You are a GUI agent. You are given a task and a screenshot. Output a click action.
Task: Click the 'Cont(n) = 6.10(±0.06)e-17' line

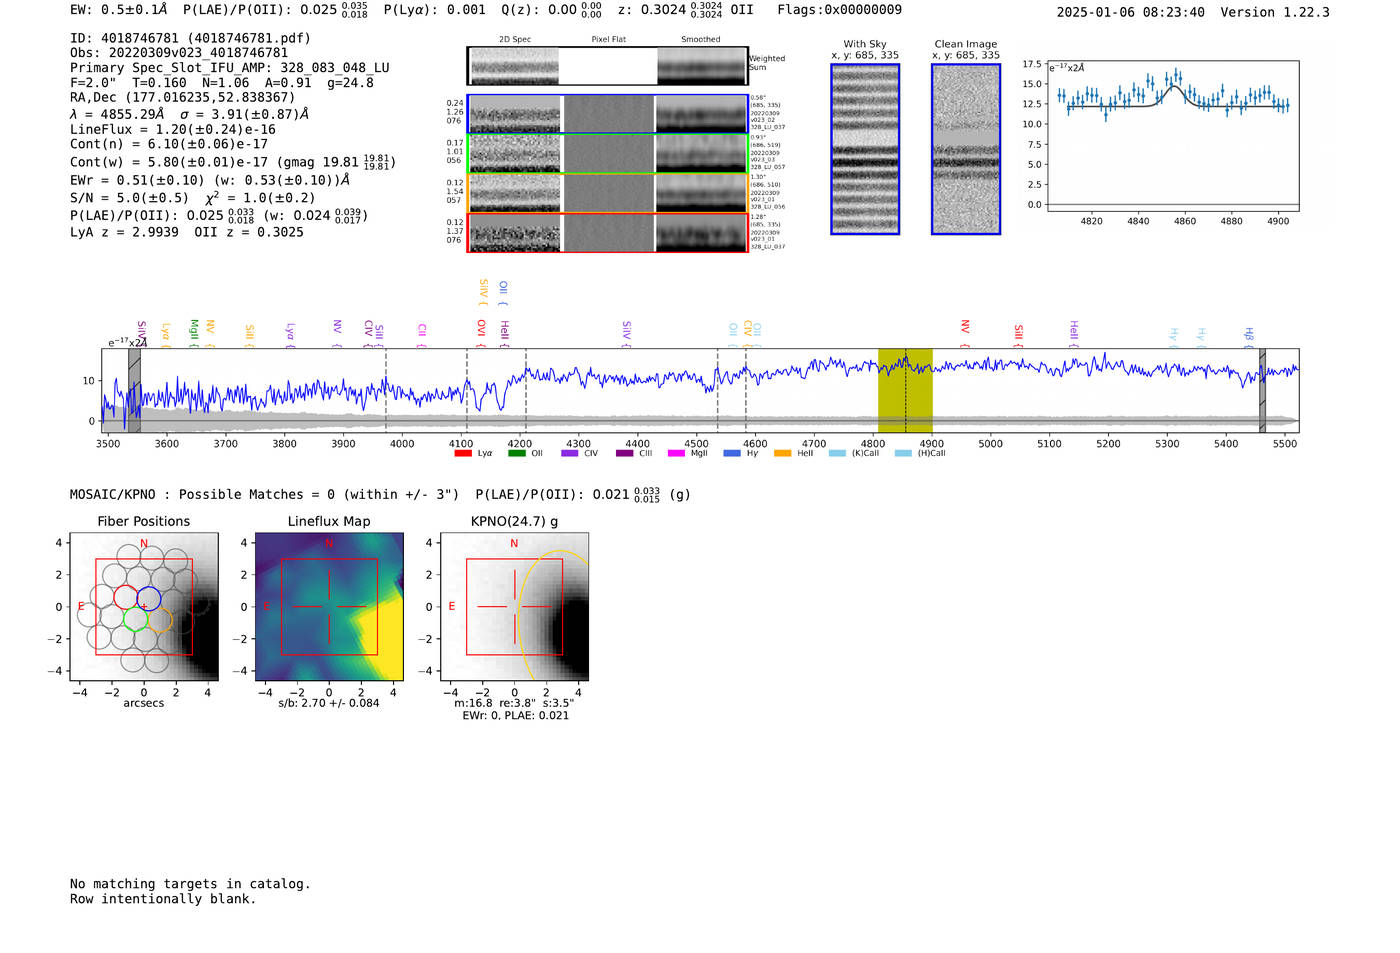tap(169, 144)
